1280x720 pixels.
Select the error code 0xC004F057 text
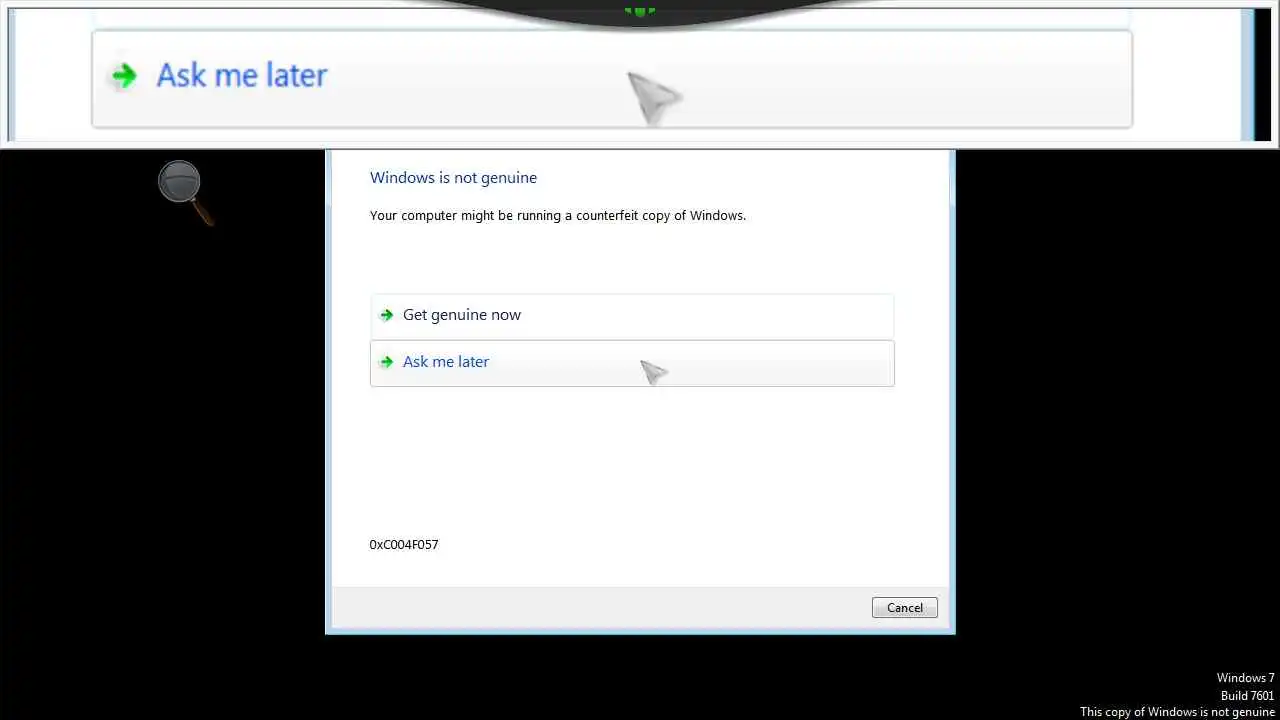(404, 545)
